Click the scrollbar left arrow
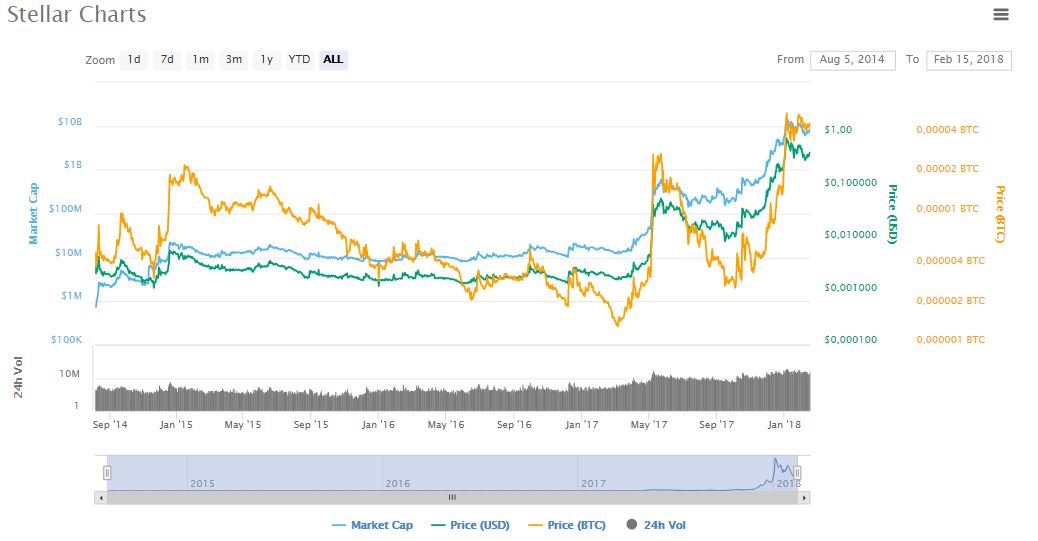This screenshot has height=541, width=1038. pos(101,497)
